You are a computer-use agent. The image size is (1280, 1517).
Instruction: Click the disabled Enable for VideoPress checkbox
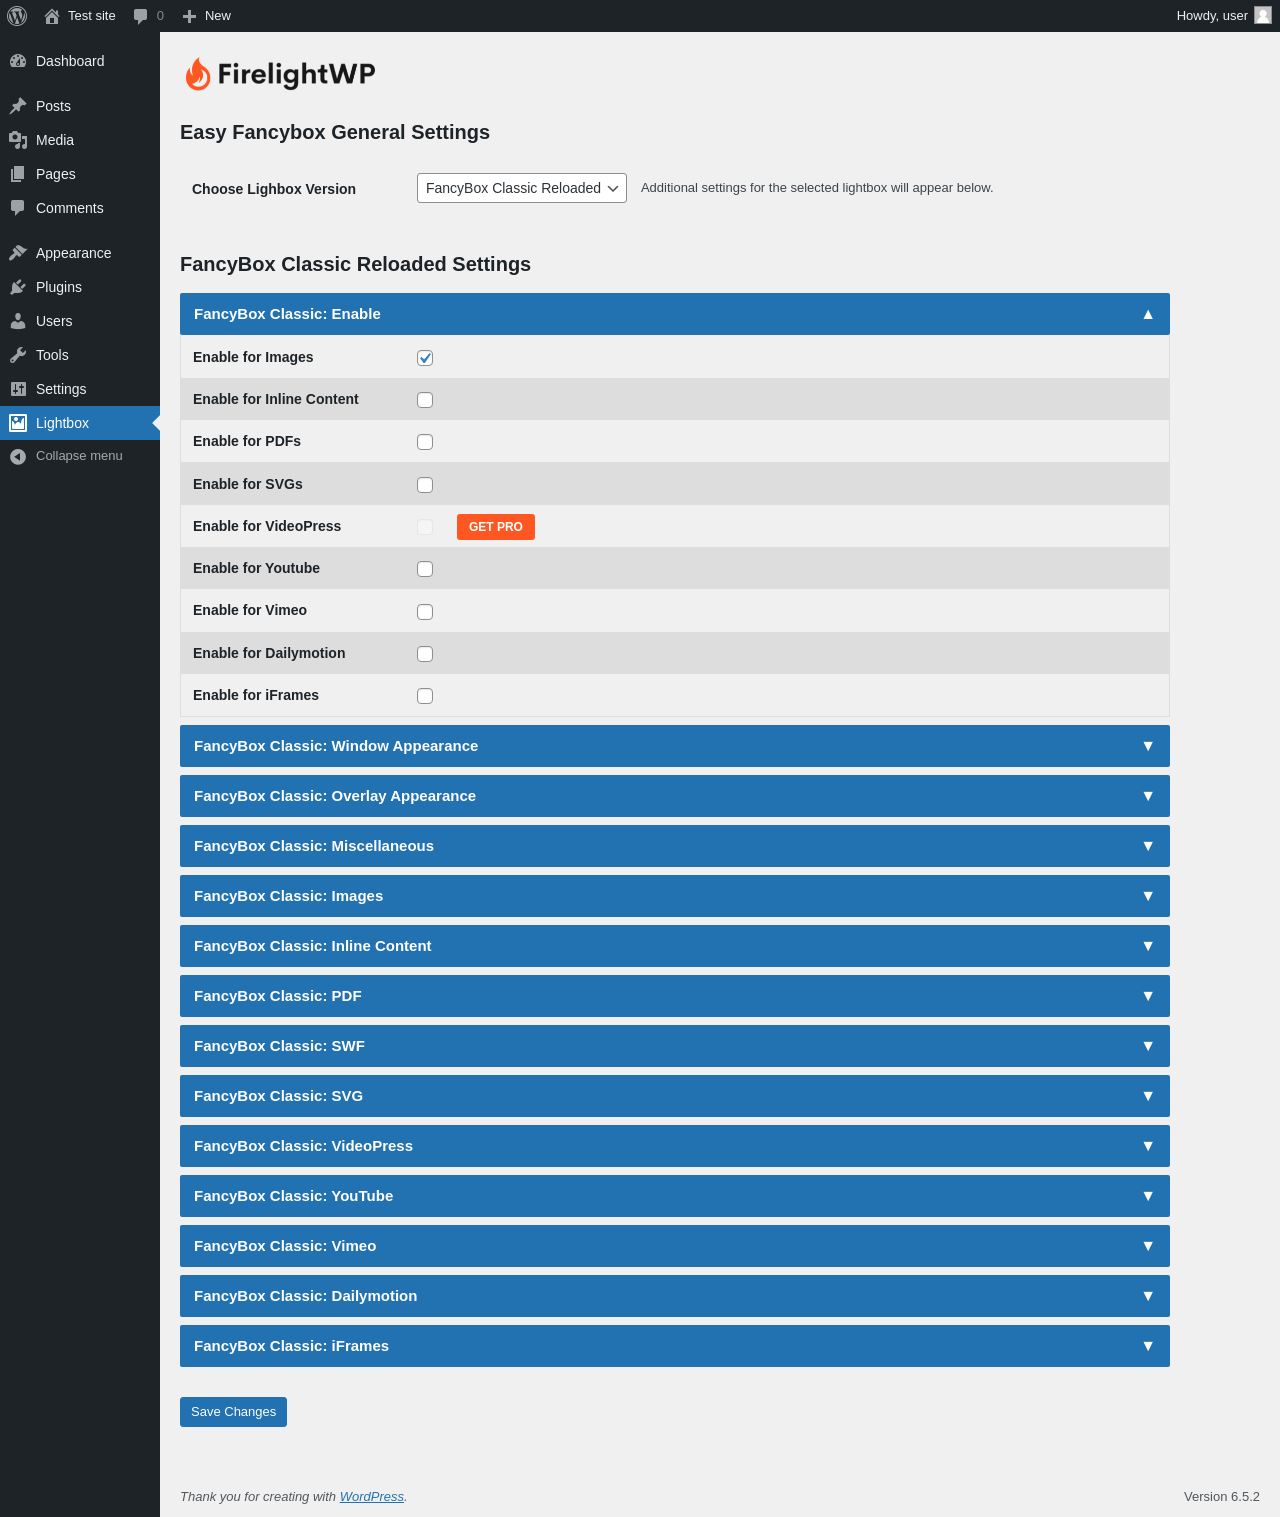pyautogui.click(x=425, y=527)
